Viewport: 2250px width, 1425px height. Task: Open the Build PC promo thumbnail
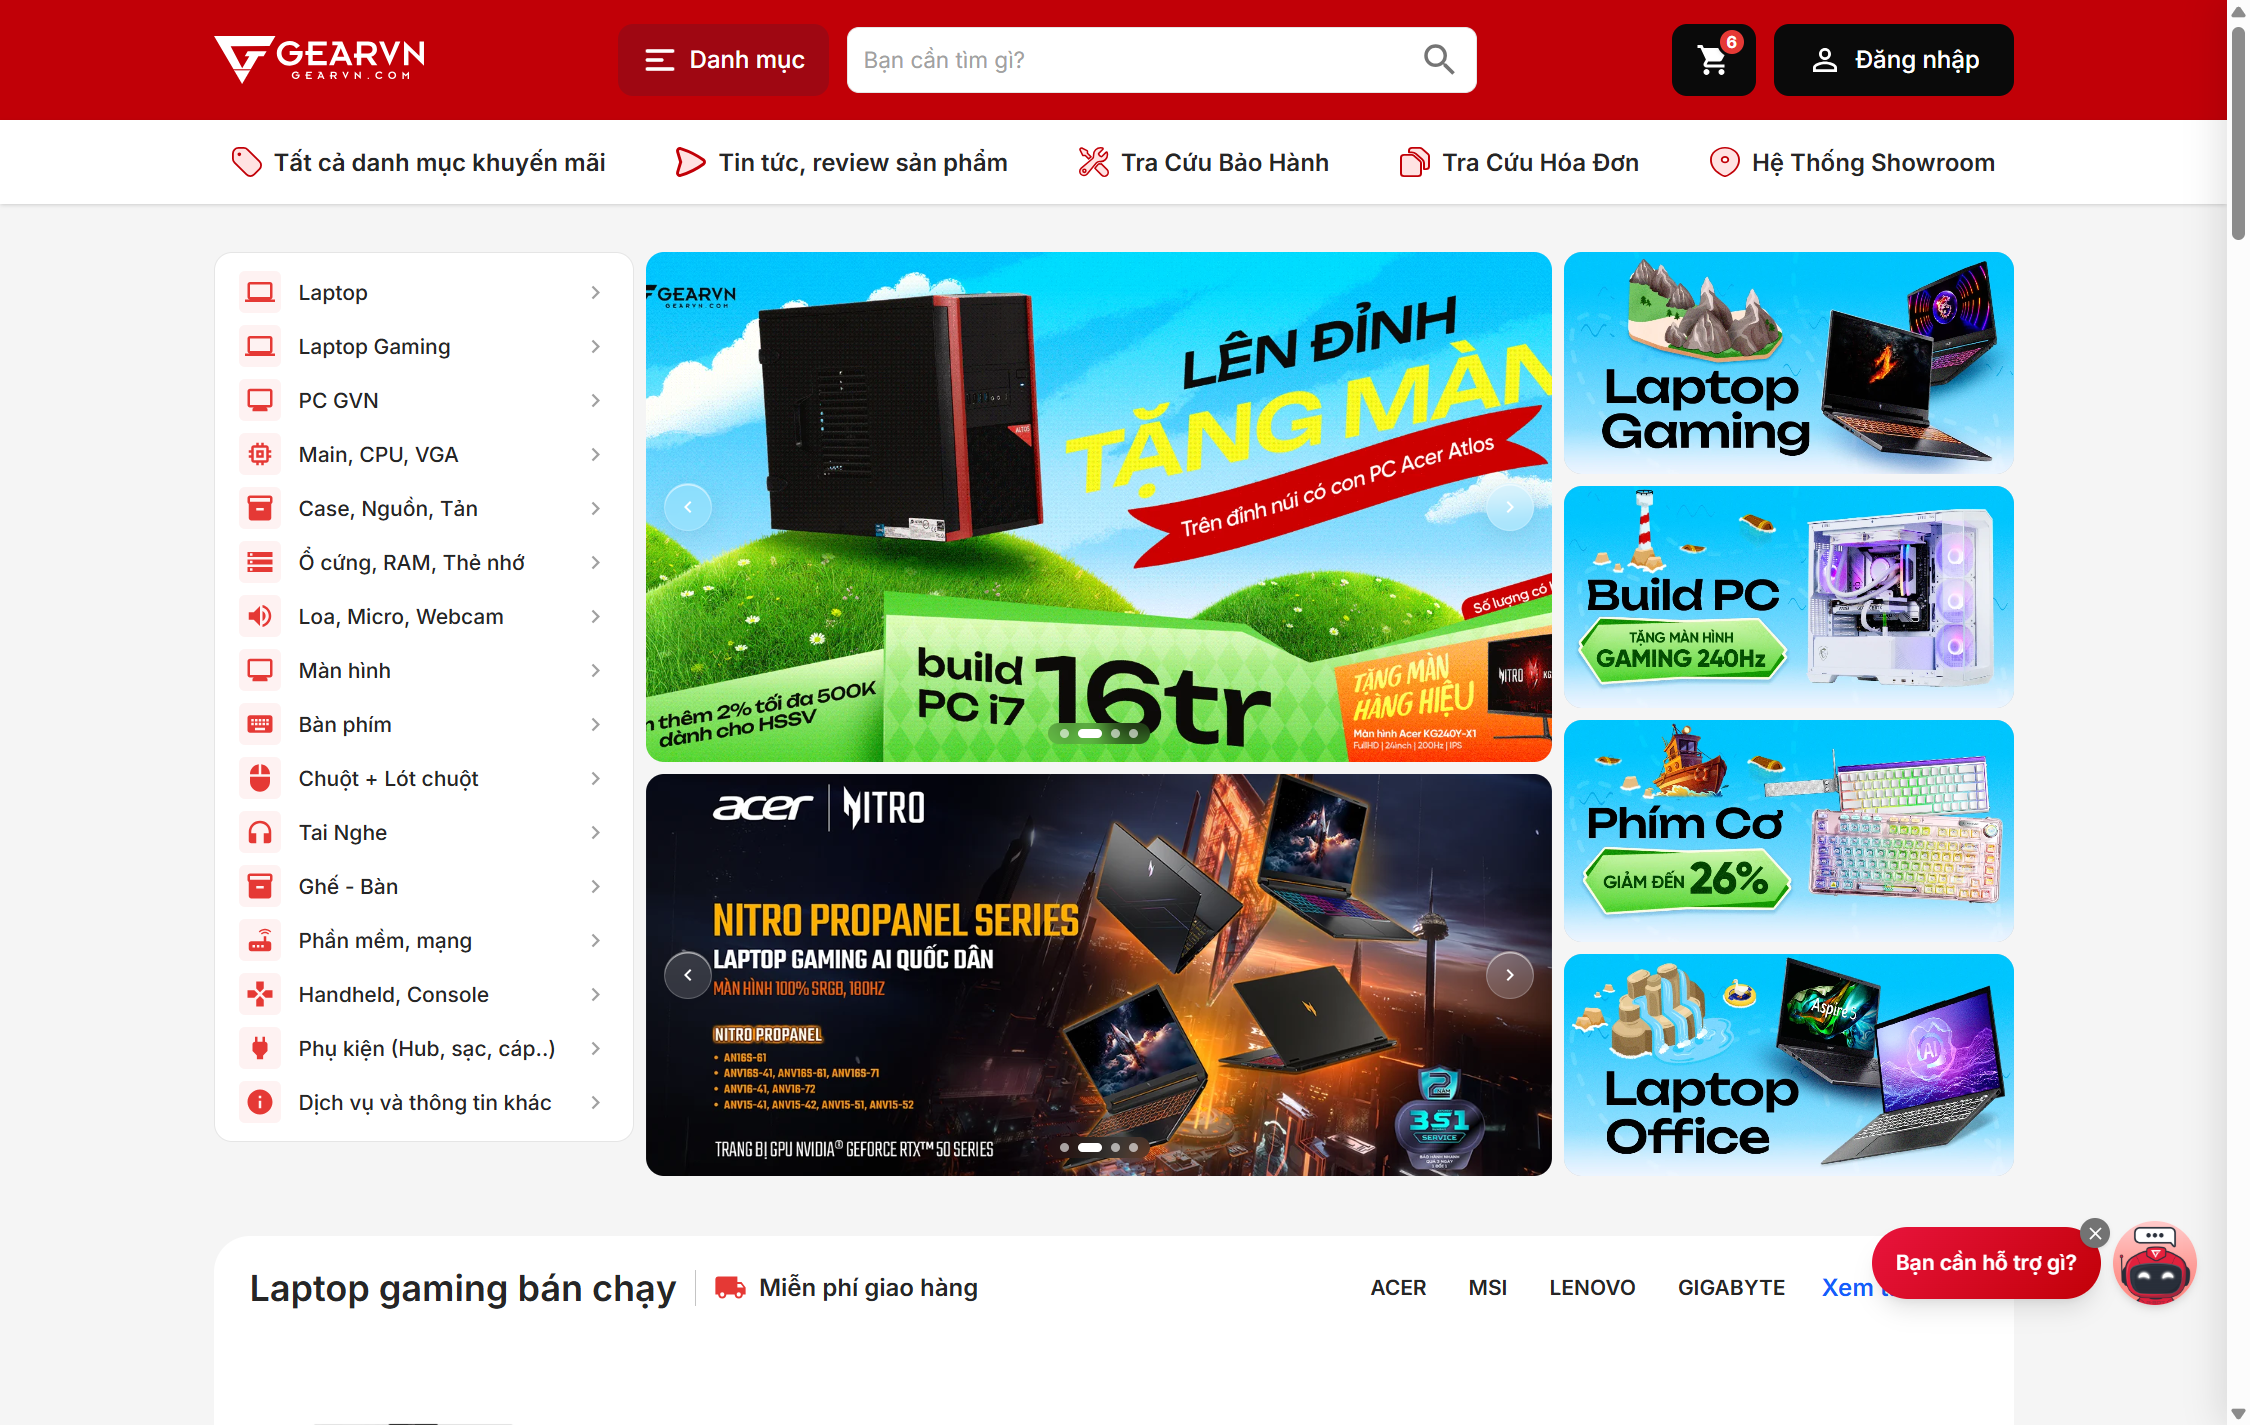click(x=1788, y=597)
